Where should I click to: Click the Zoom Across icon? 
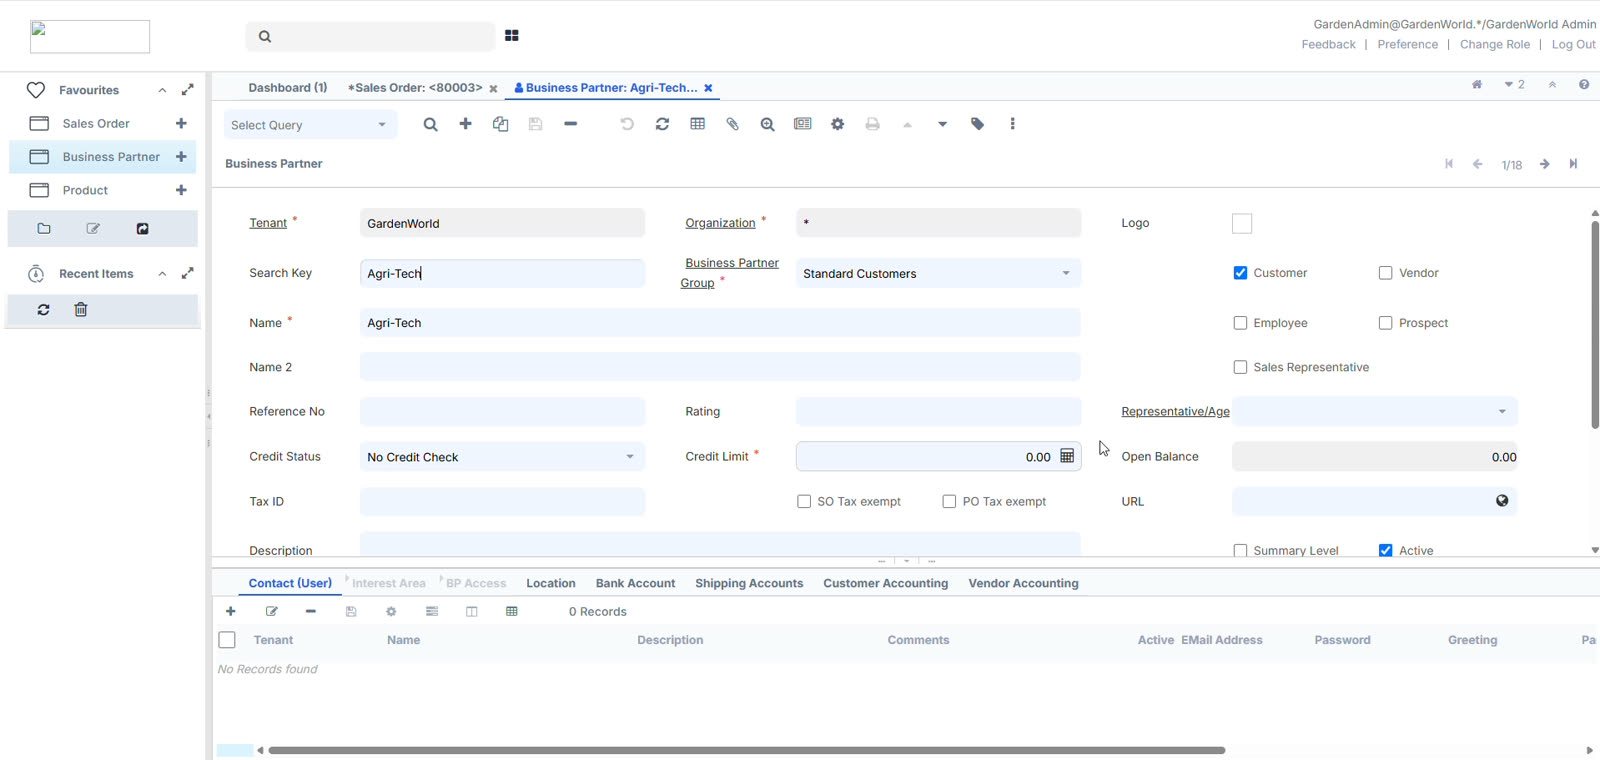pos(767,124)
